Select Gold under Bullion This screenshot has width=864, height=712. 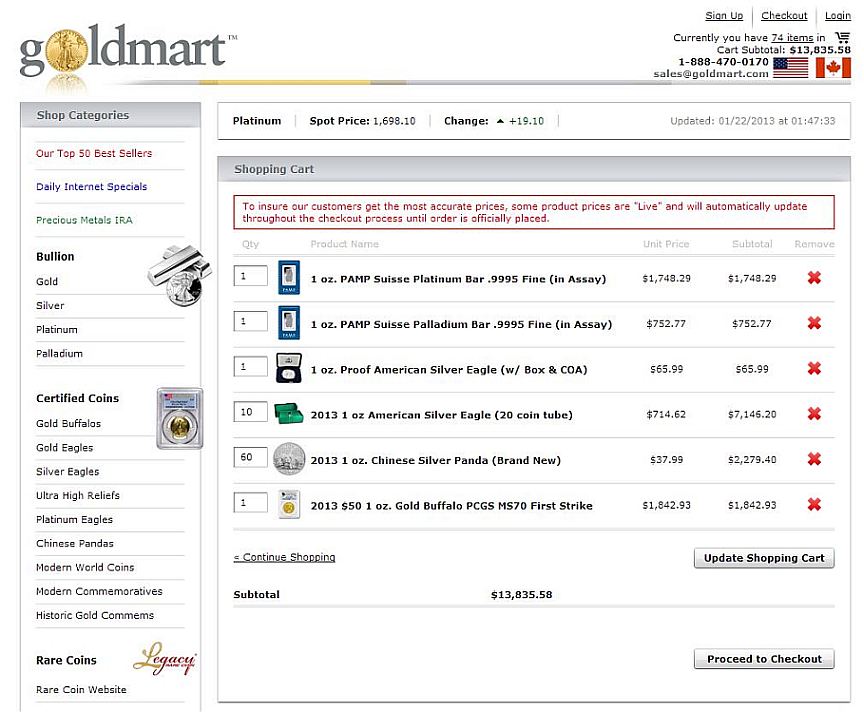point(47,282)
